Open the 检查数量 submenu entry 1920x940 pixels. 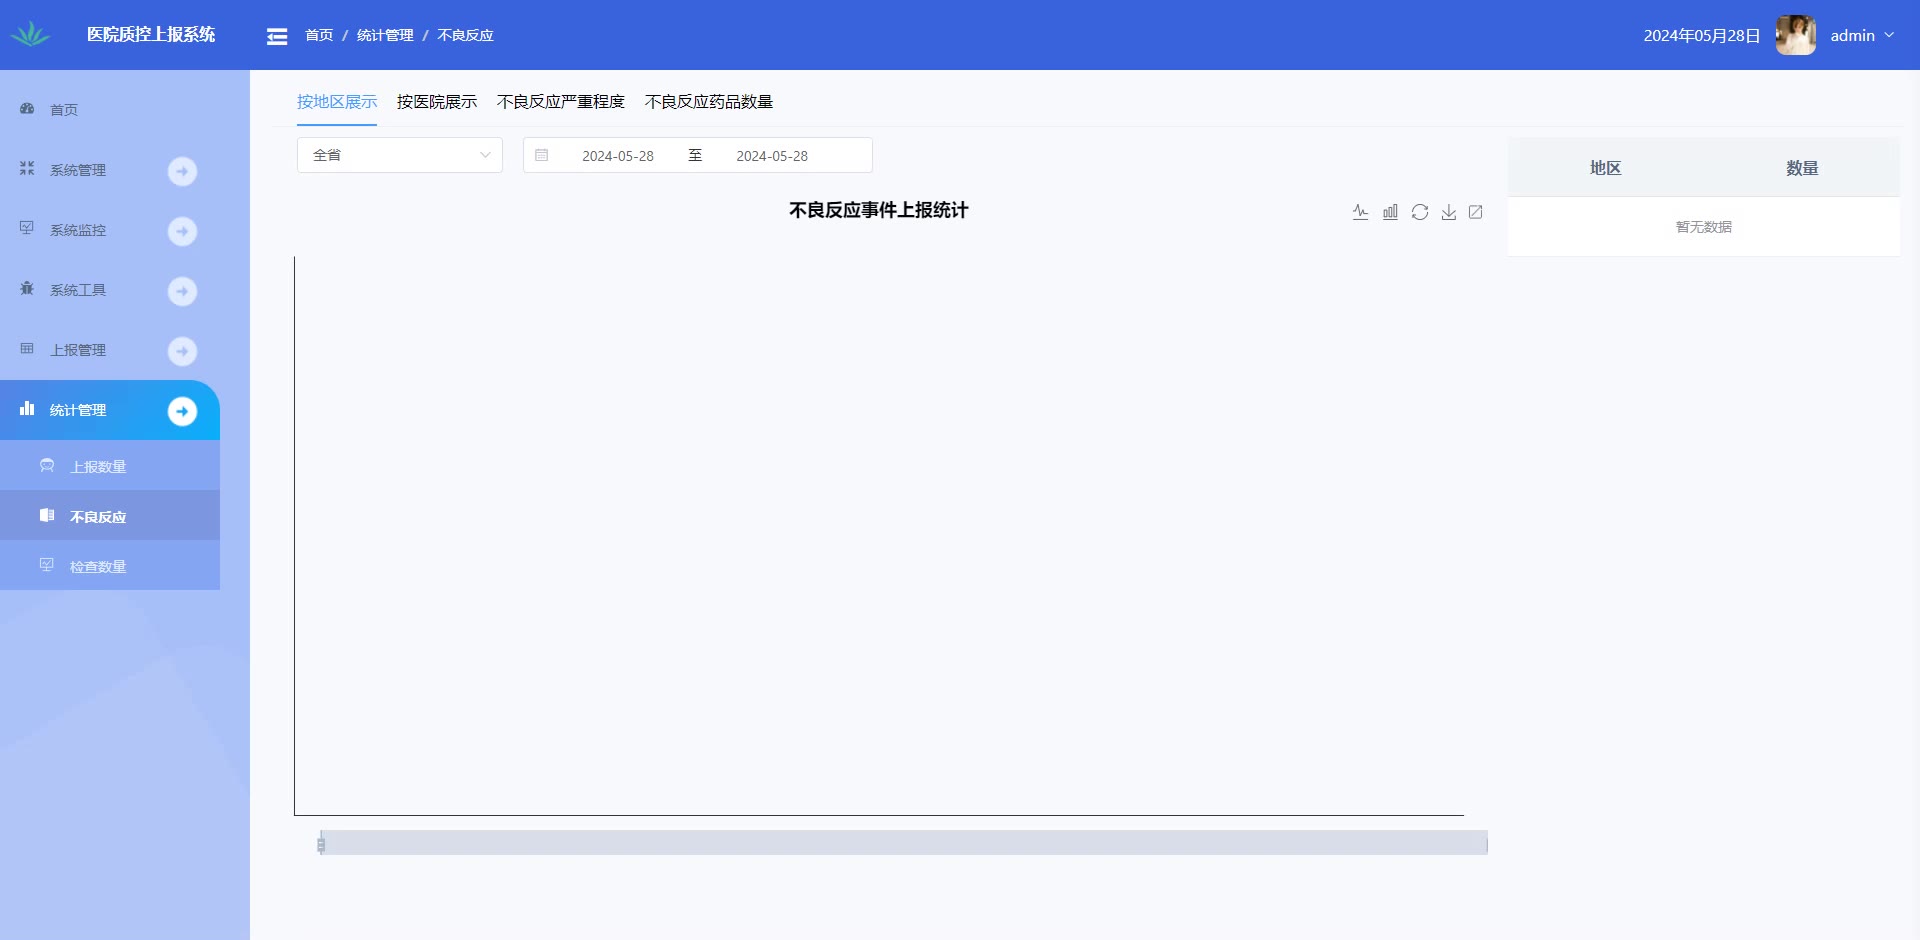[x=110, y=565]
